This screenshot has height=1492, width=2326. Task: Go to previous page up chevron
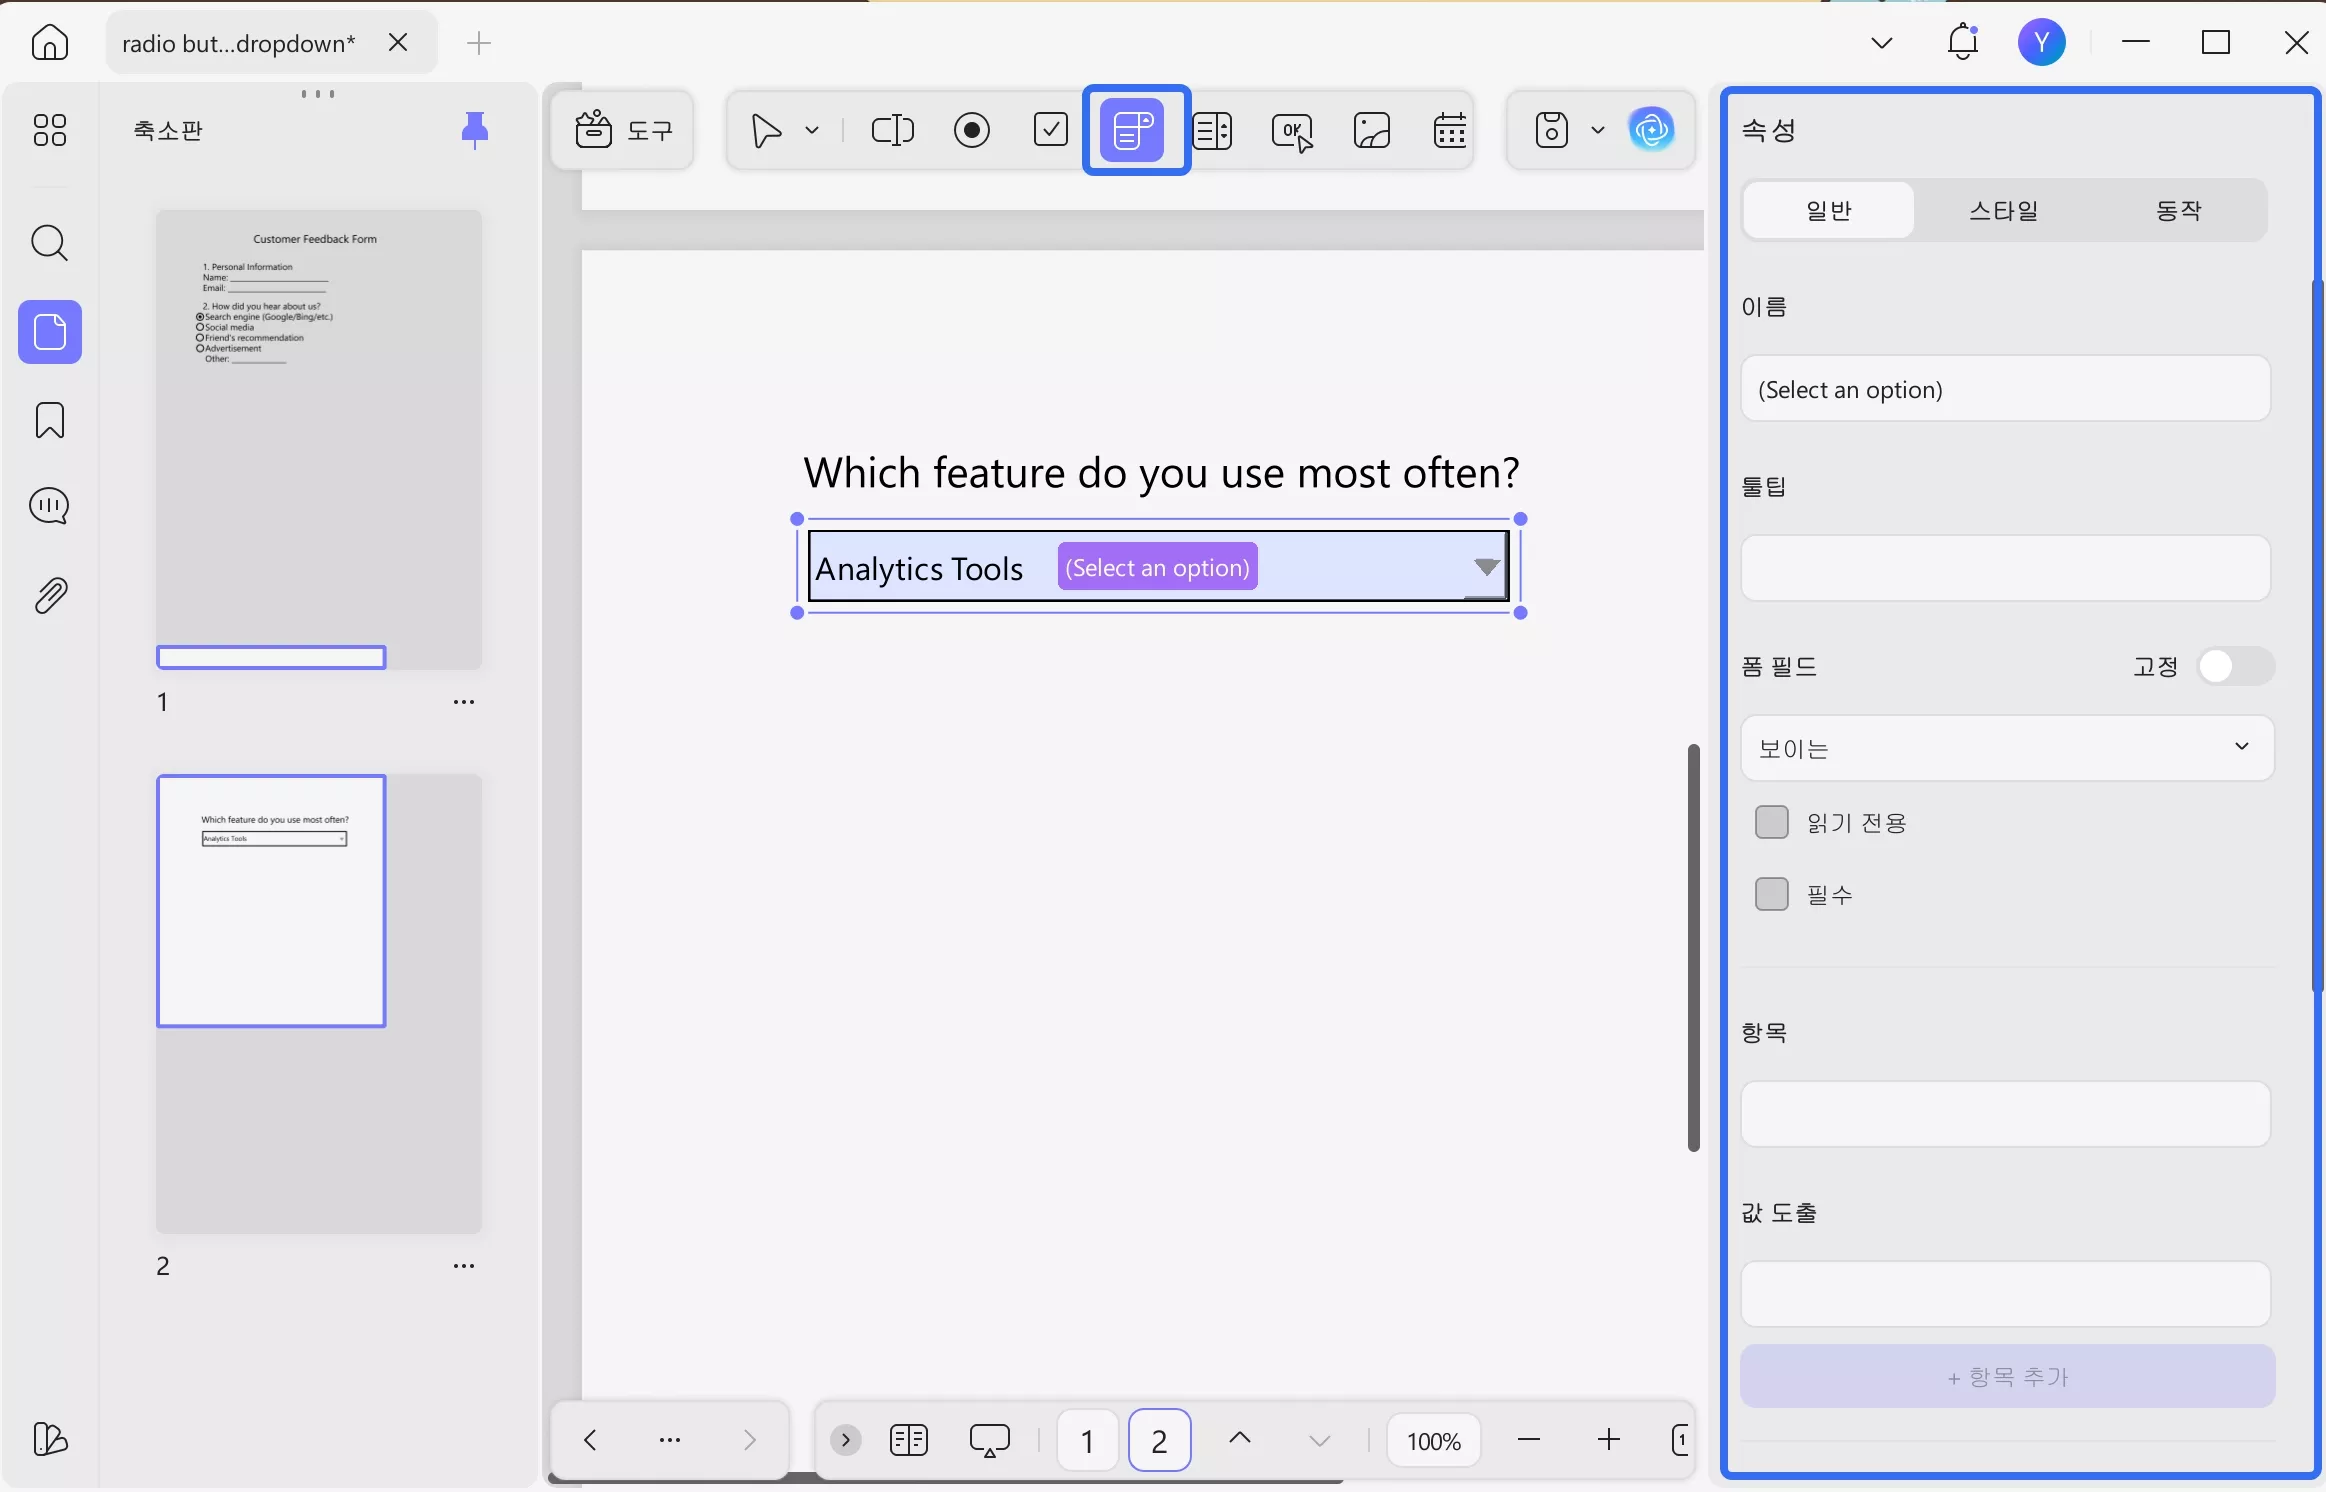coord(1239,1438)
